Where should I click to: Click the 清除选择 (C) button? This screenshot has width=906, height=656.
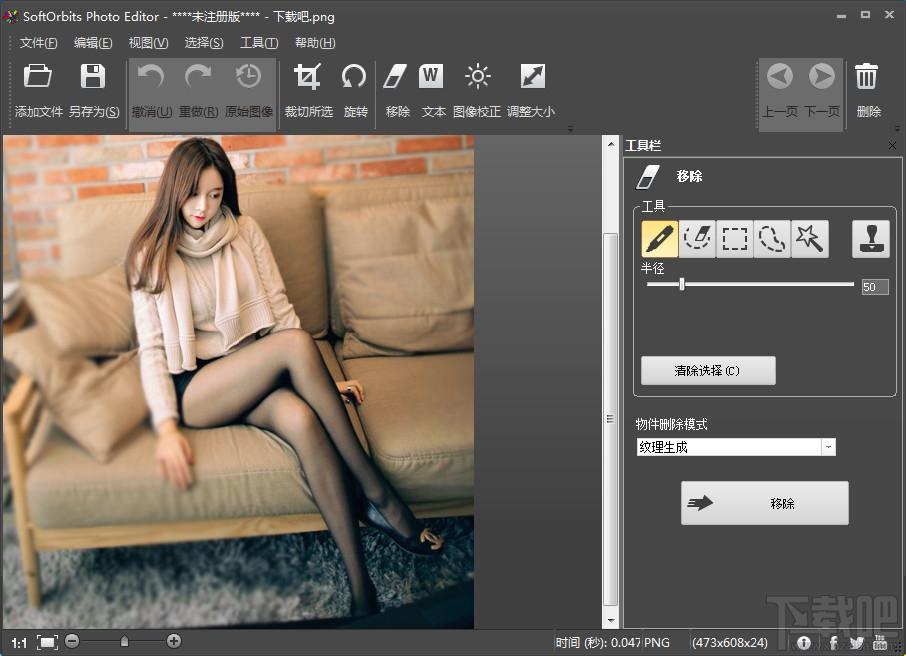[708, 371]
